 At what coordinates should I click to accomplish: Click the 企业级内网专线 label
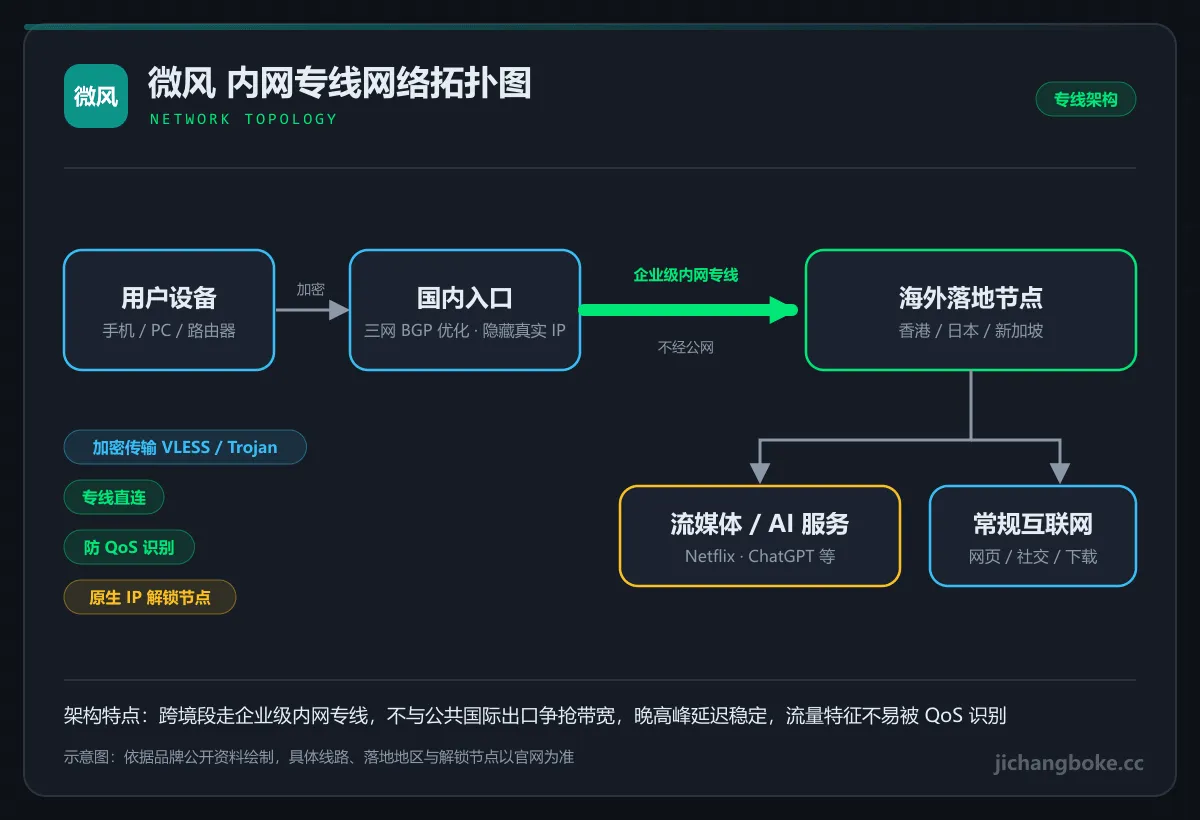(x=686, y=274)
